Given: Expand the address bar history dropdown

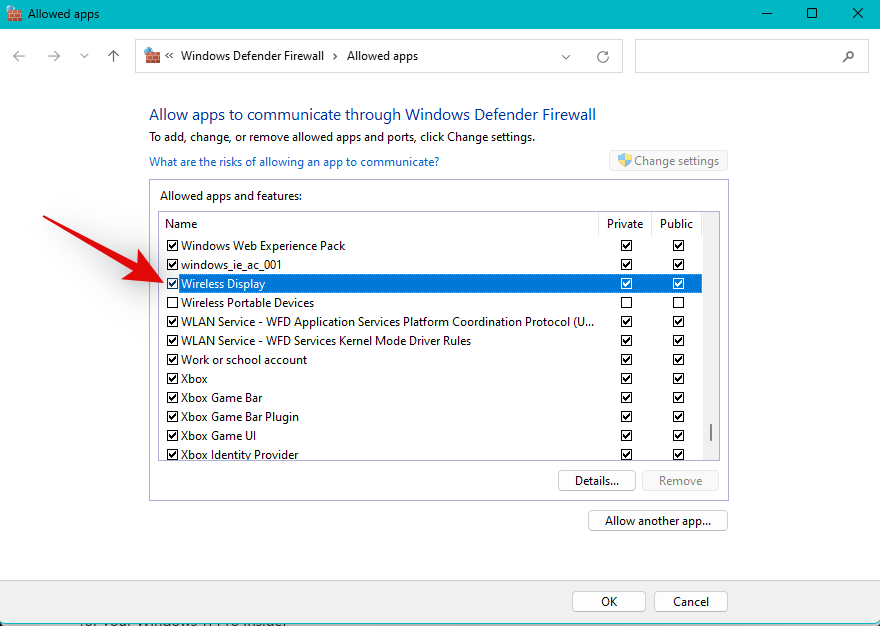Looking at the screenshot, I should click(x=566, y=57).
